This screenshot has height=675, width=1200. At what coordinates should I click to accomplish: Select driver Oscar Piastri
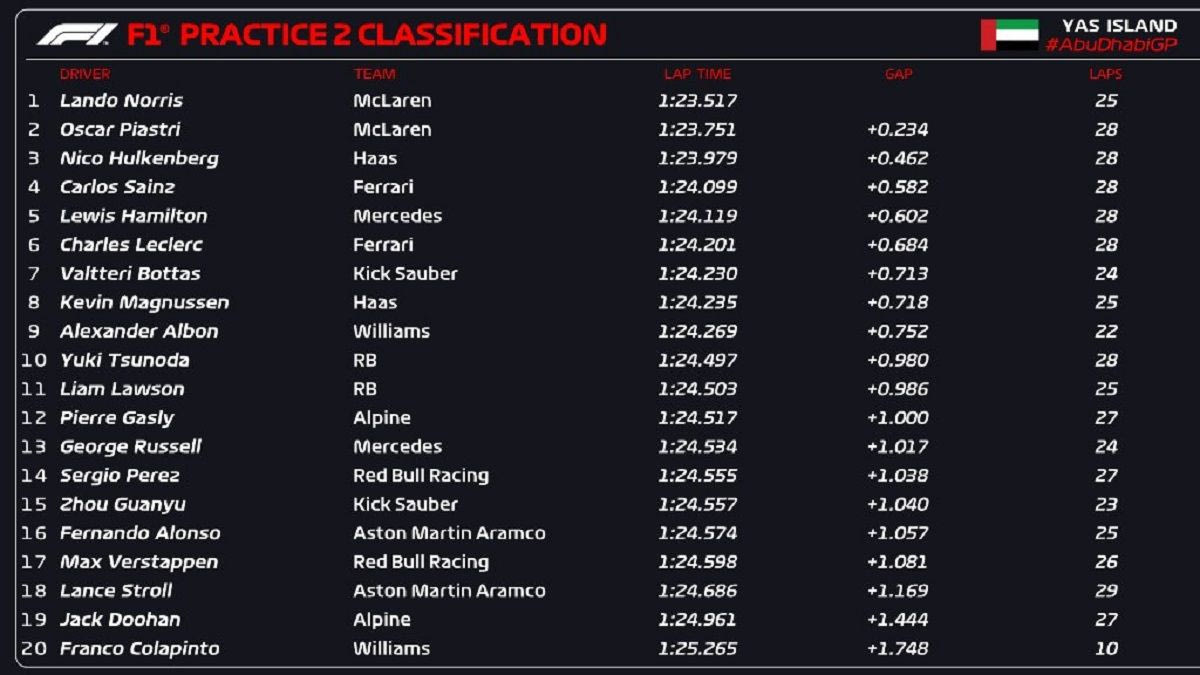pos(120,130)
